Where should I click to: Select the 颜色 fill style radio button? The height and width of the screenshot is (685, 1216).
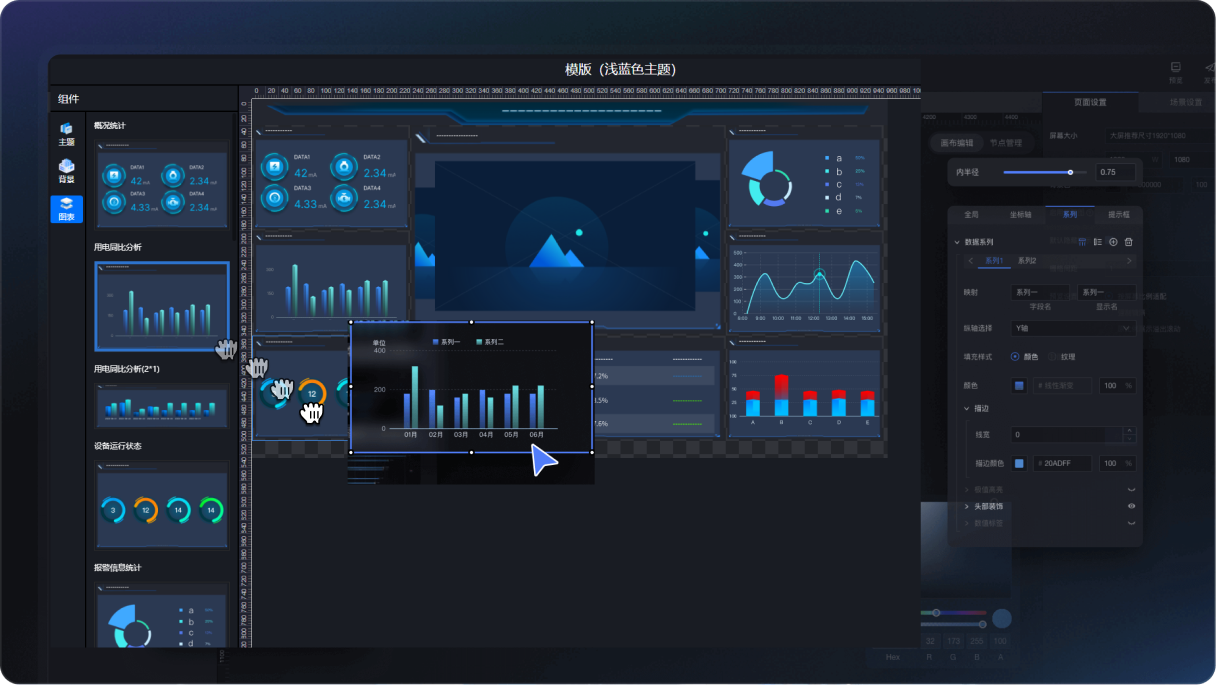(x=1016, y=356)
